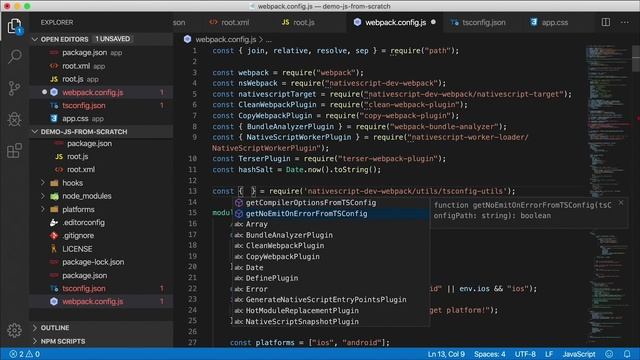Click JavaScript language mode

[579, 354]
